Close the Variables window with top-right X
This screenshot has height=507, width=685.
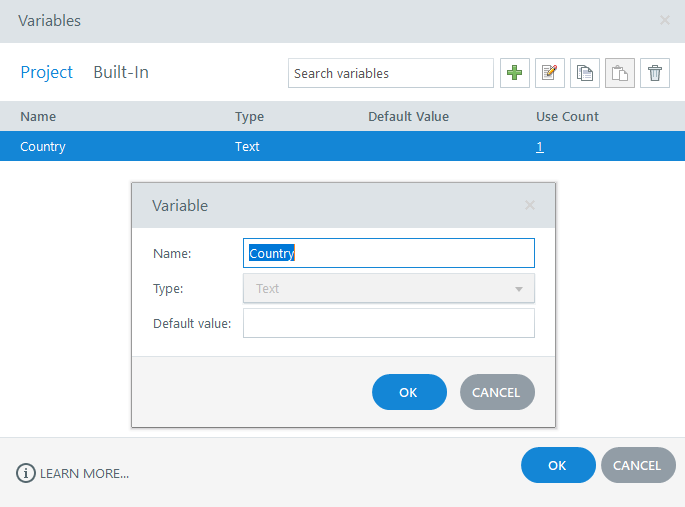(x=665, y=20)
